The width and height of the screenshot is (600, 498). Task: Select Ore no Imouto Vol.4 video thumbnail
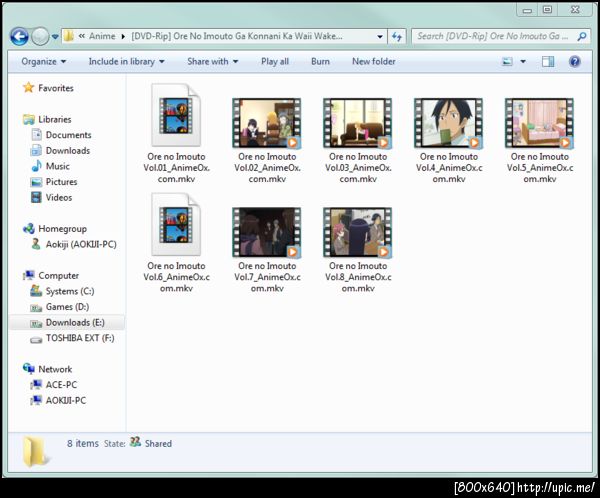(x=448, y=123)
